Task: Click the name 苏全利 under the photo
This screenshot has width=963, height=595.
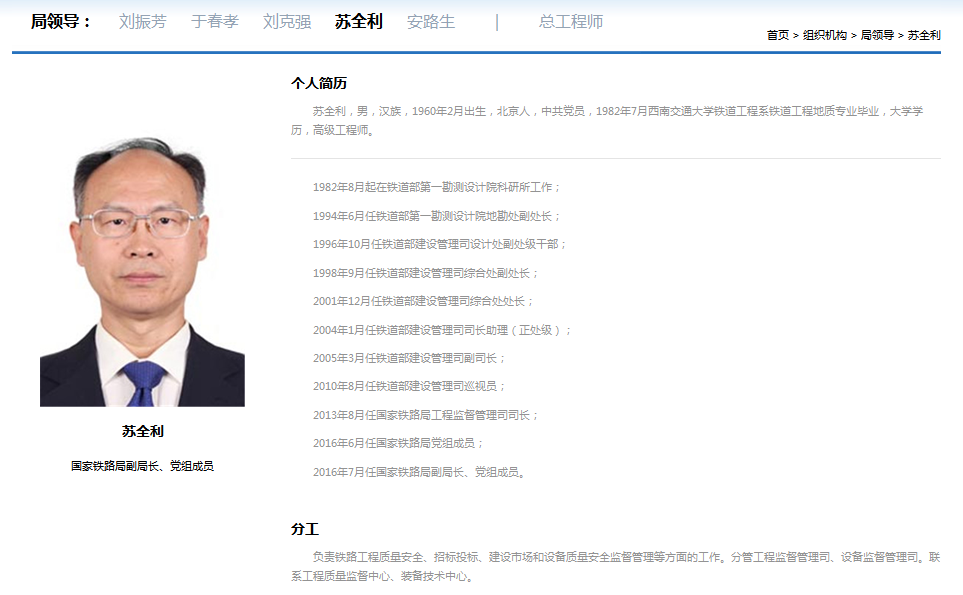Action: pyautogui.click(x=142, y=431)
